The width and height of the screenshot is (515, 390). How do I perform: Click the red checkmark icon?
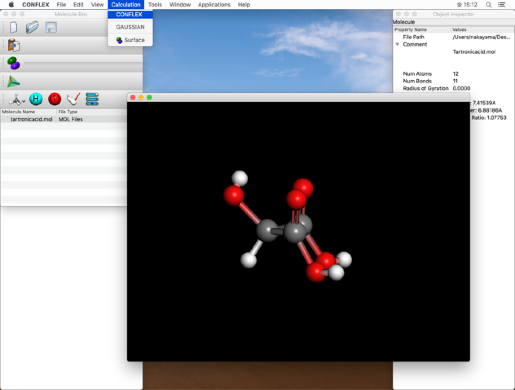pos(73,99)
